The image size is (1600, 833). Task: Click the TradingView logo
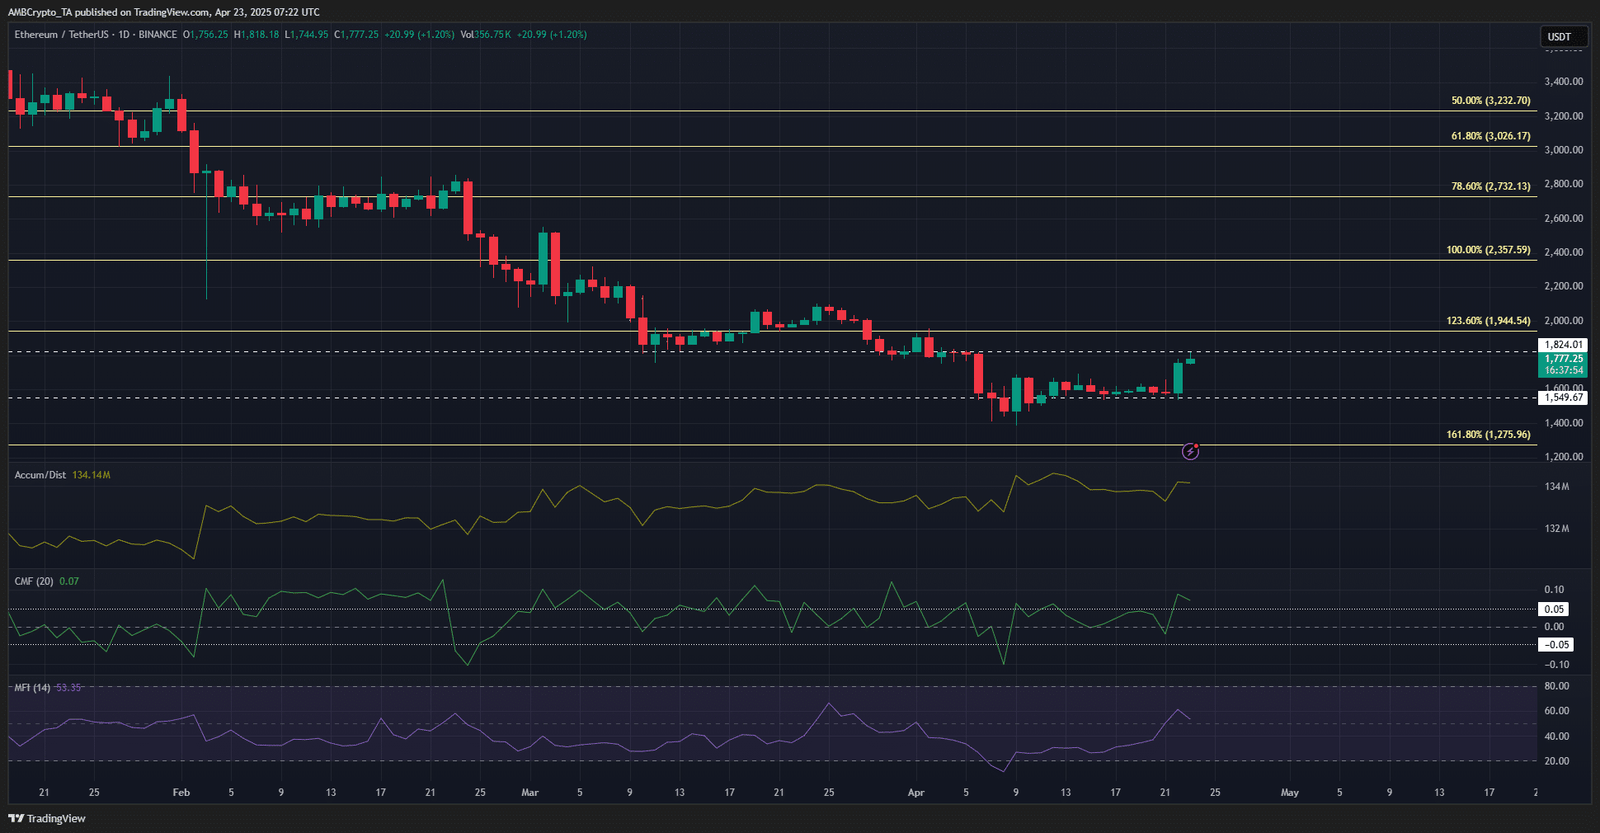[47, 818]
